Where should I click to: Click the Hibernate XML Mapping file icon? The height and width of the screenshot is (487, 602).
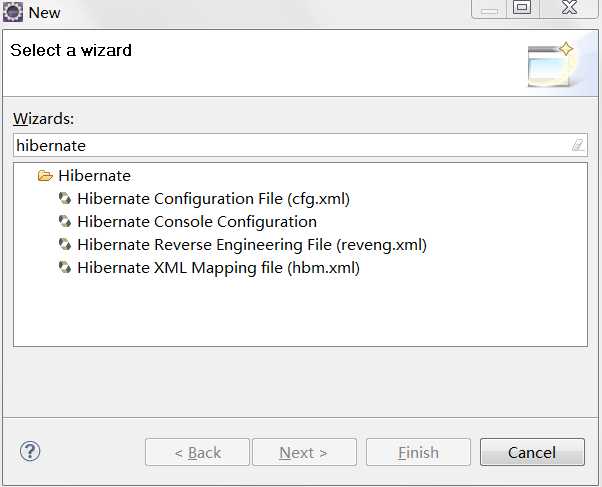[65, 268]
